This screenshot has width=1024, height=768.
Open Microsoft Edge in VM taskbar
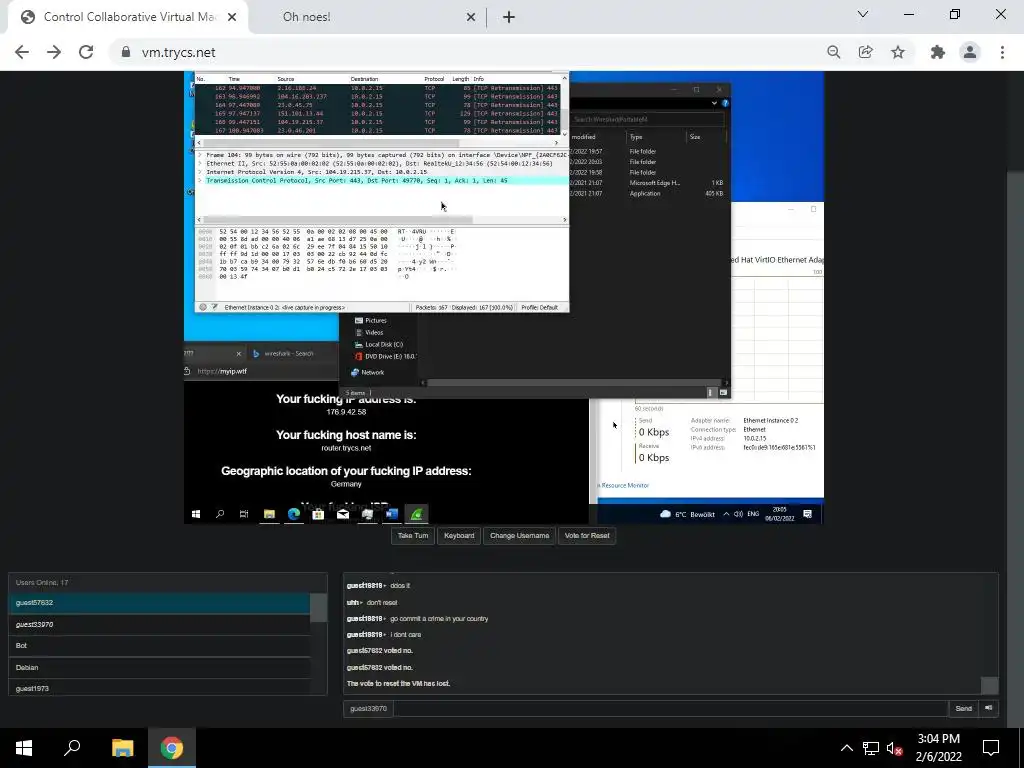click(x=294, y=514)
